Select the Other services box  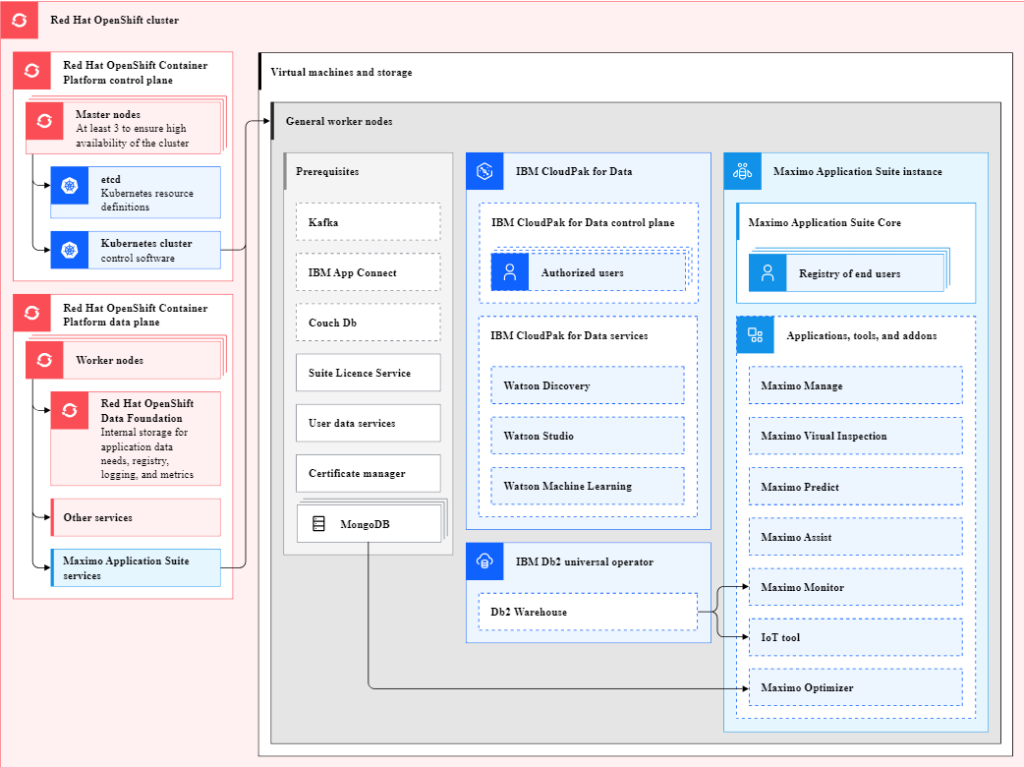click(x=136, y=517)
